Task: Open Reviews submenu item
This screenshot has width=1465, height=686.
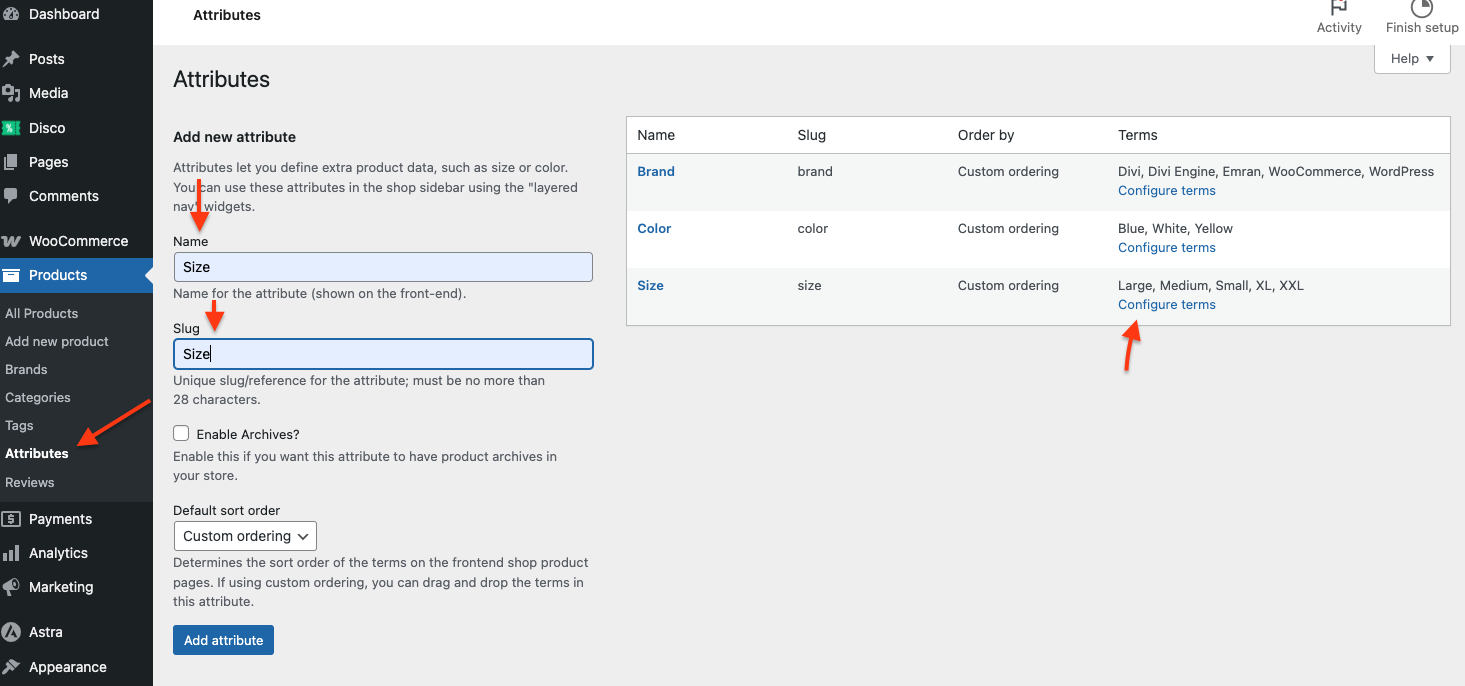Action: [x=30, y=482]
